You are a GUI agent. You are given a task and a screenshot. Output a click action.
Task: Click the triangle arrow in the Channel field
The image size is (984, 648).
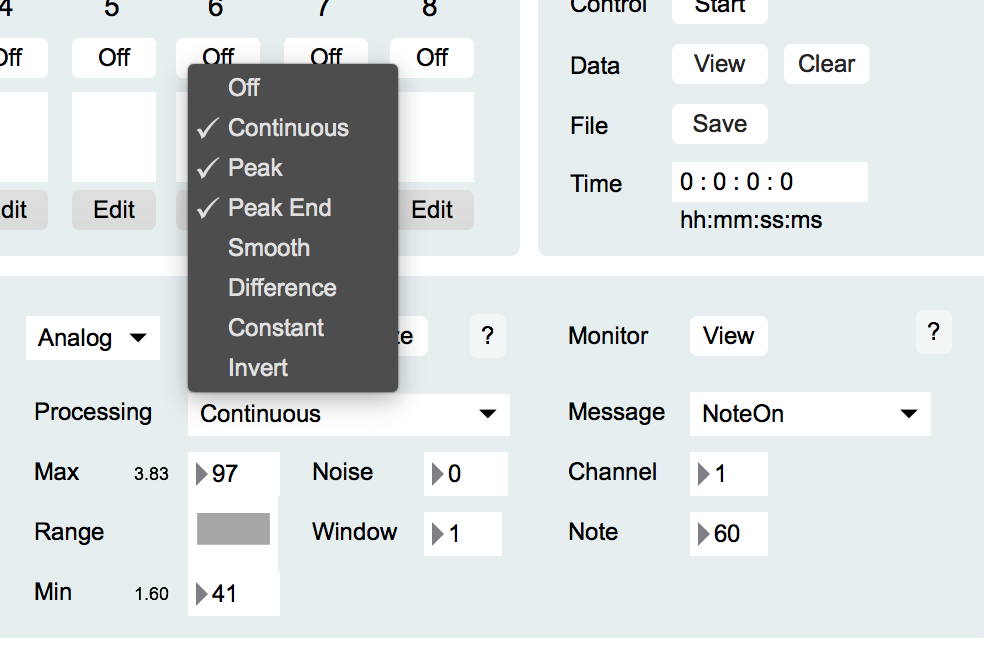pos(704,474)
